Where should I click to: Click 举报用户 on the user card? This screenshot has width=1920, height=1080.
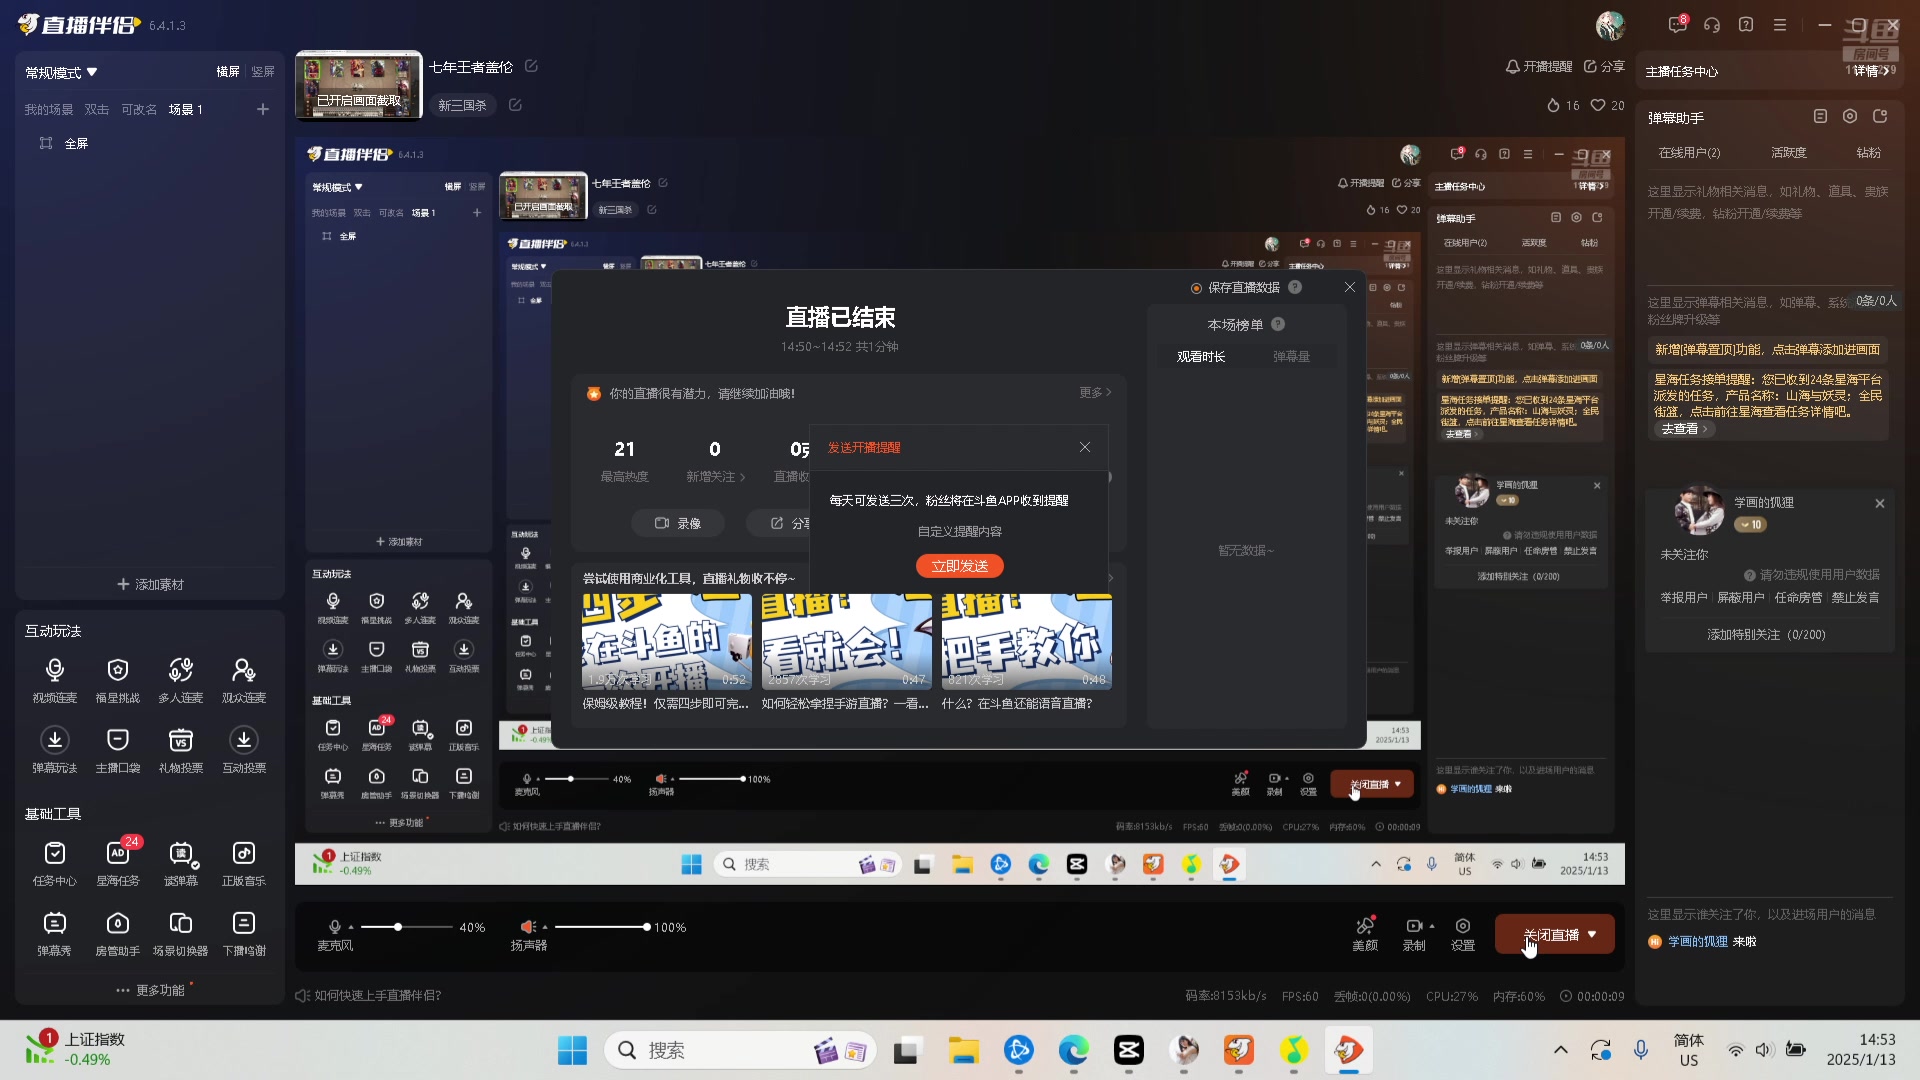click(1684, 598)
